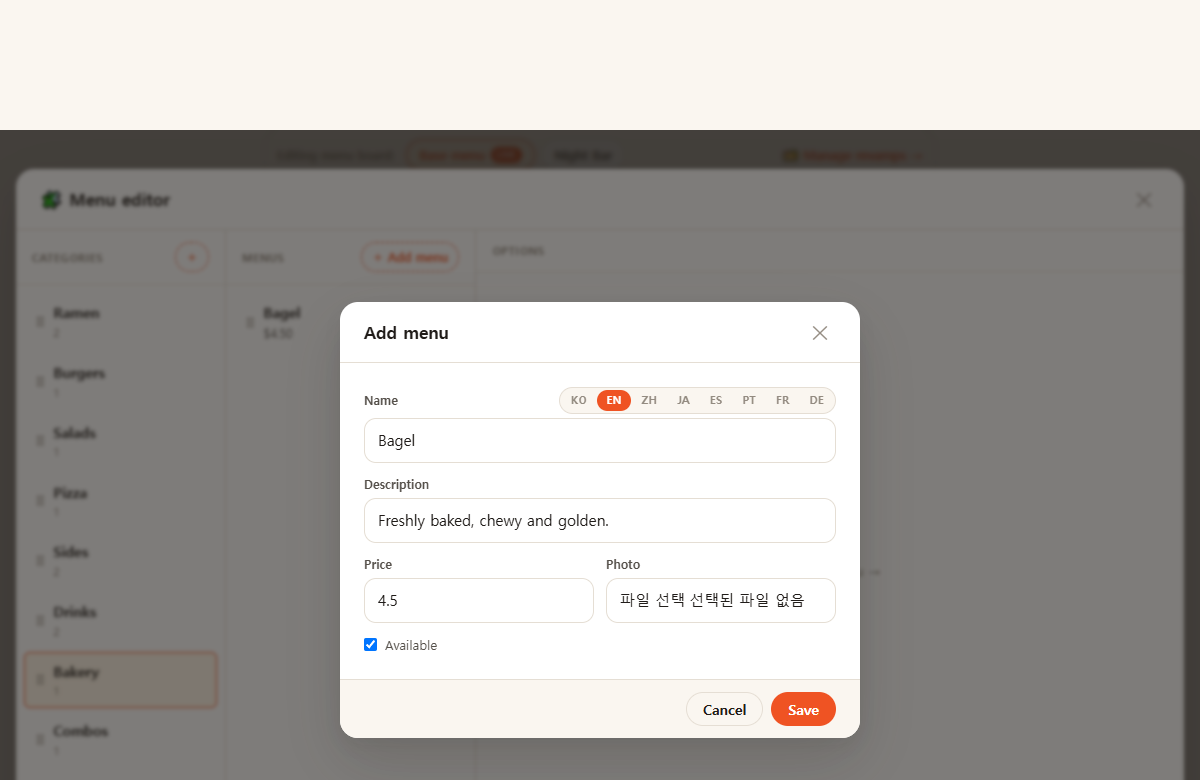Click the Name field containing Bagel
Screen dimensions: 1200x780
[600, 440]
